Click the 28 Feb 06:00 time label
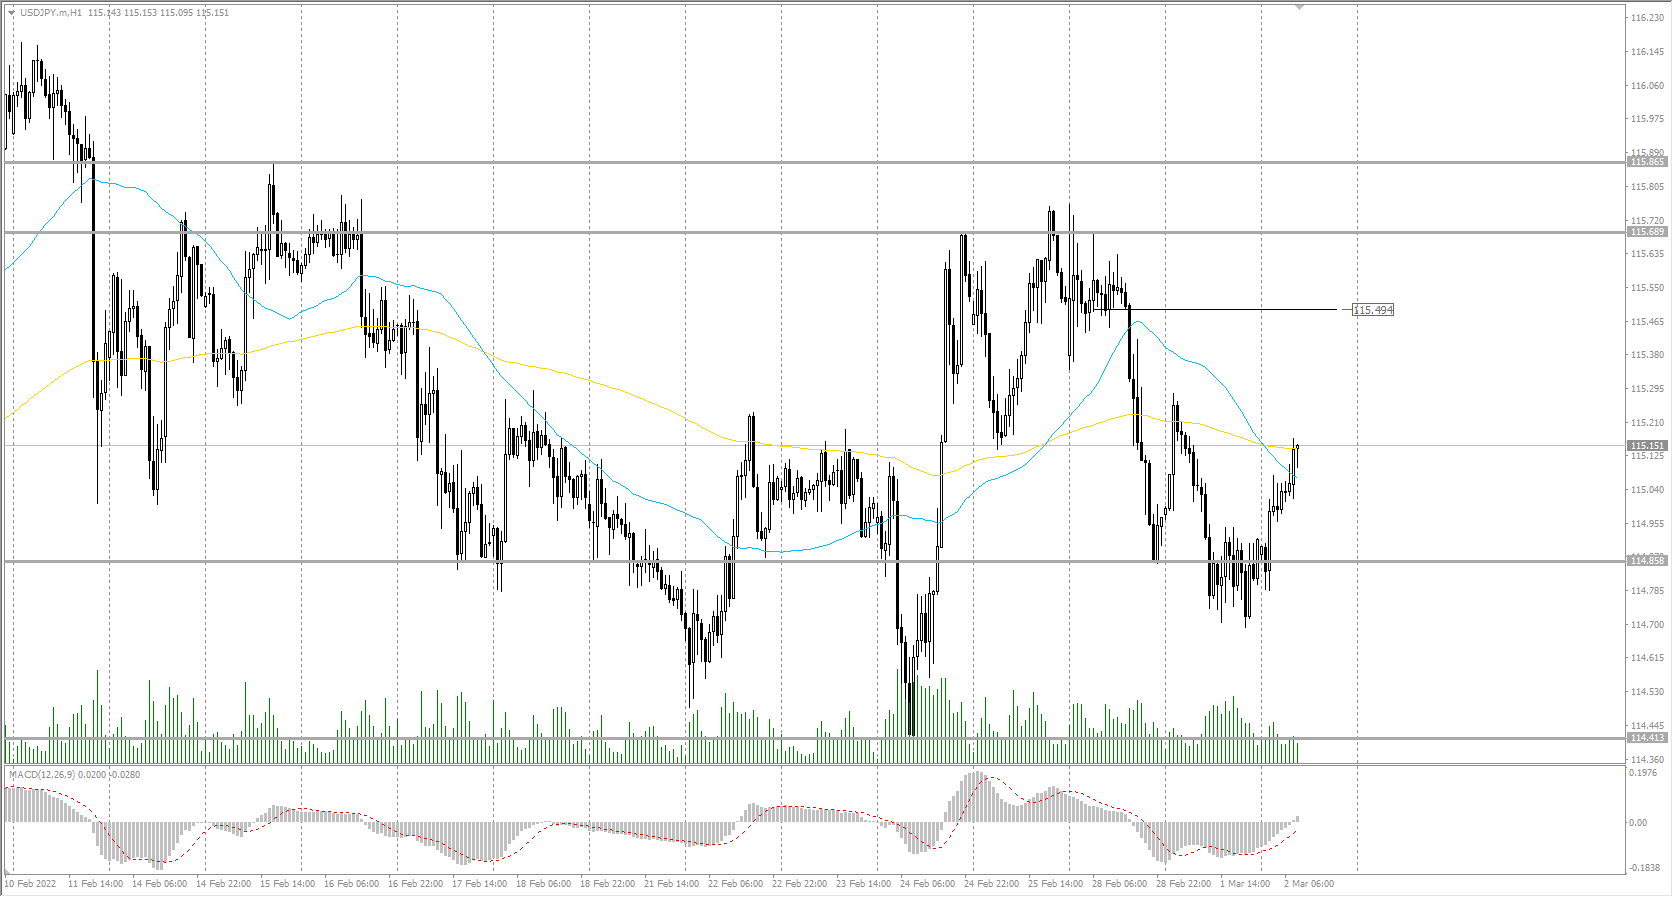The image size is (1673, 897). [1120, 884]
